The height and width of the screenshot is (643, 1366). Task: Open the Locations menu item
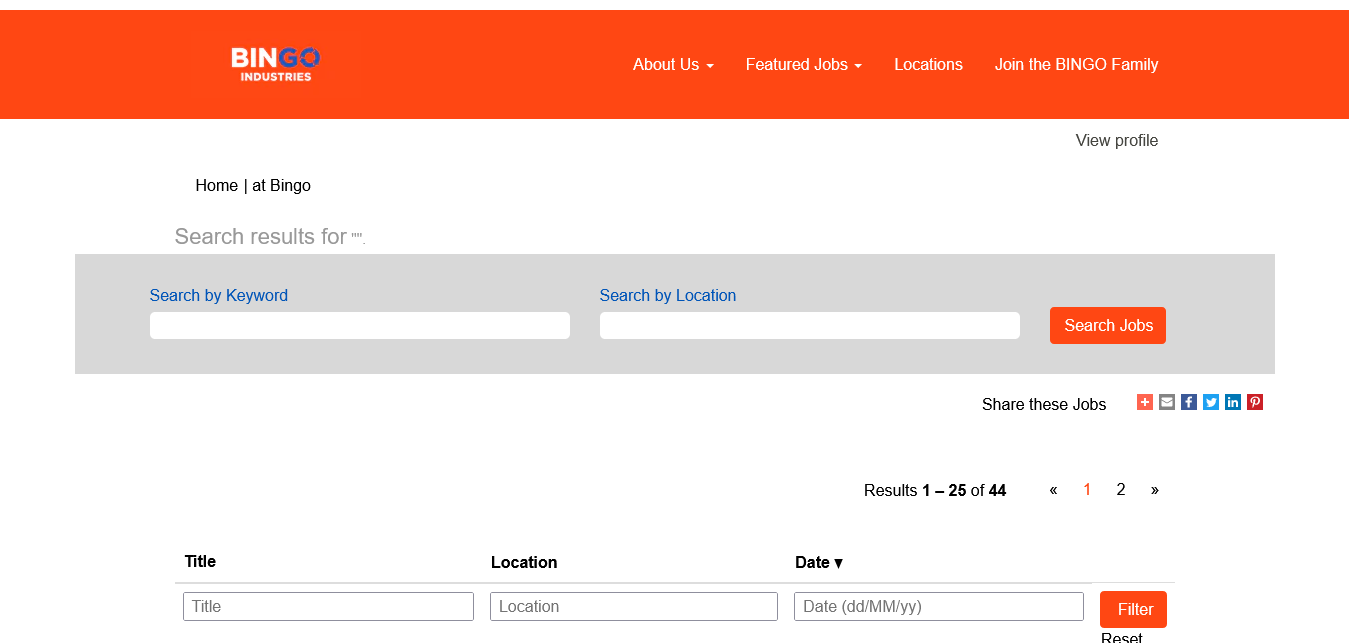(x=928, y=64)
